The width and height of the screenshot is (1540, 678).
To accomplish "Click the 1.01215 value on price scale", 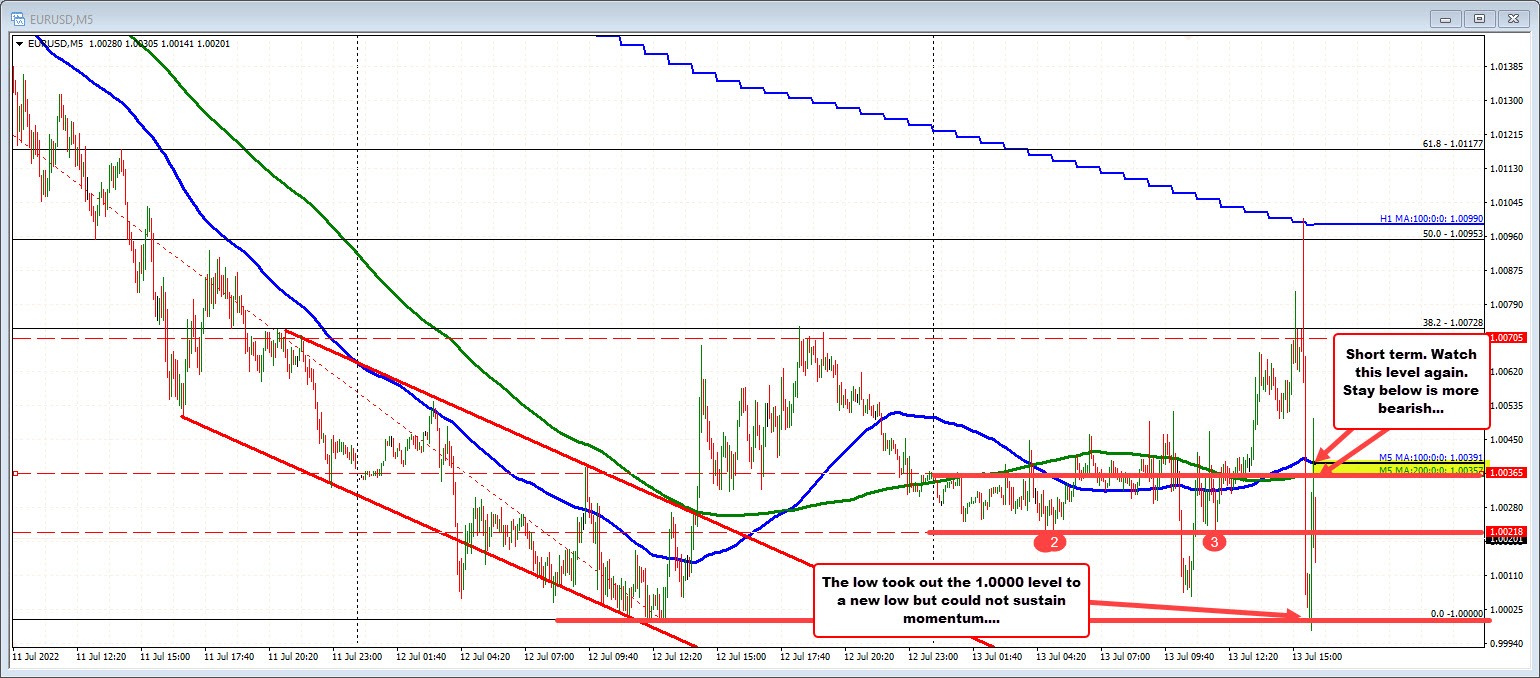I will (1507, 134).
